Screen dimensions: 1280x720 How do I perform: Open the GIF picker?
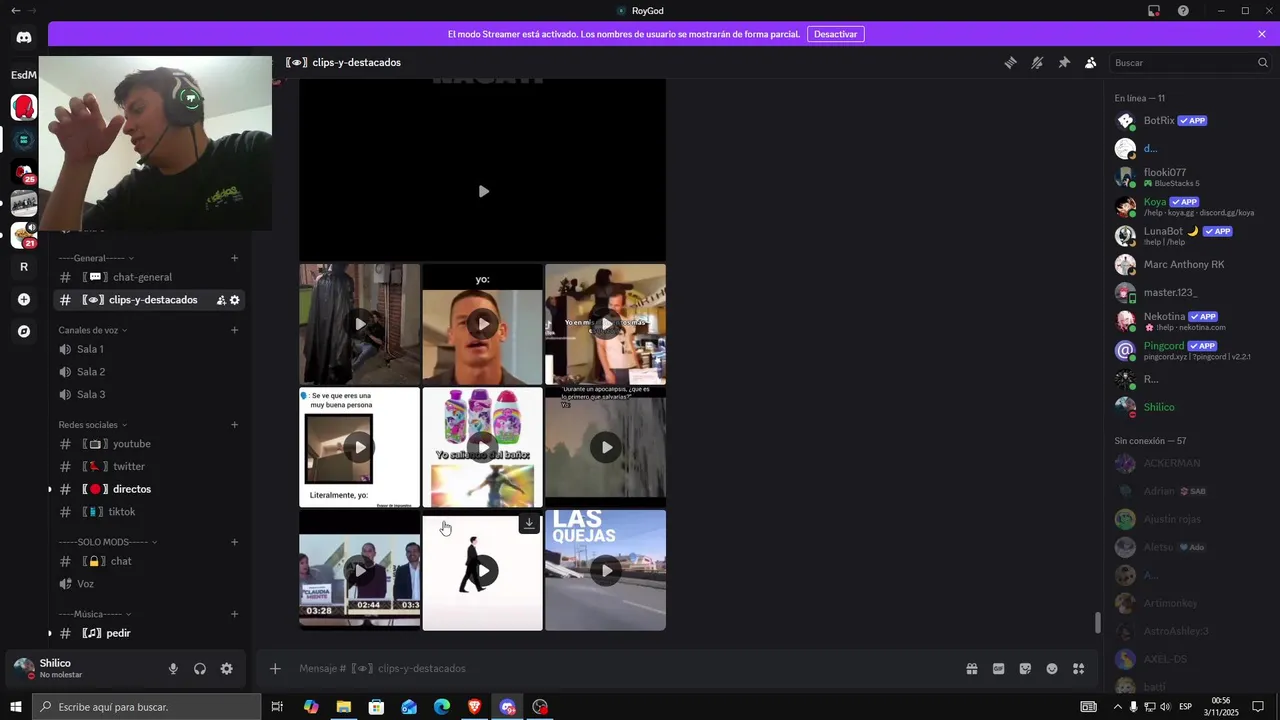point(998,669)
